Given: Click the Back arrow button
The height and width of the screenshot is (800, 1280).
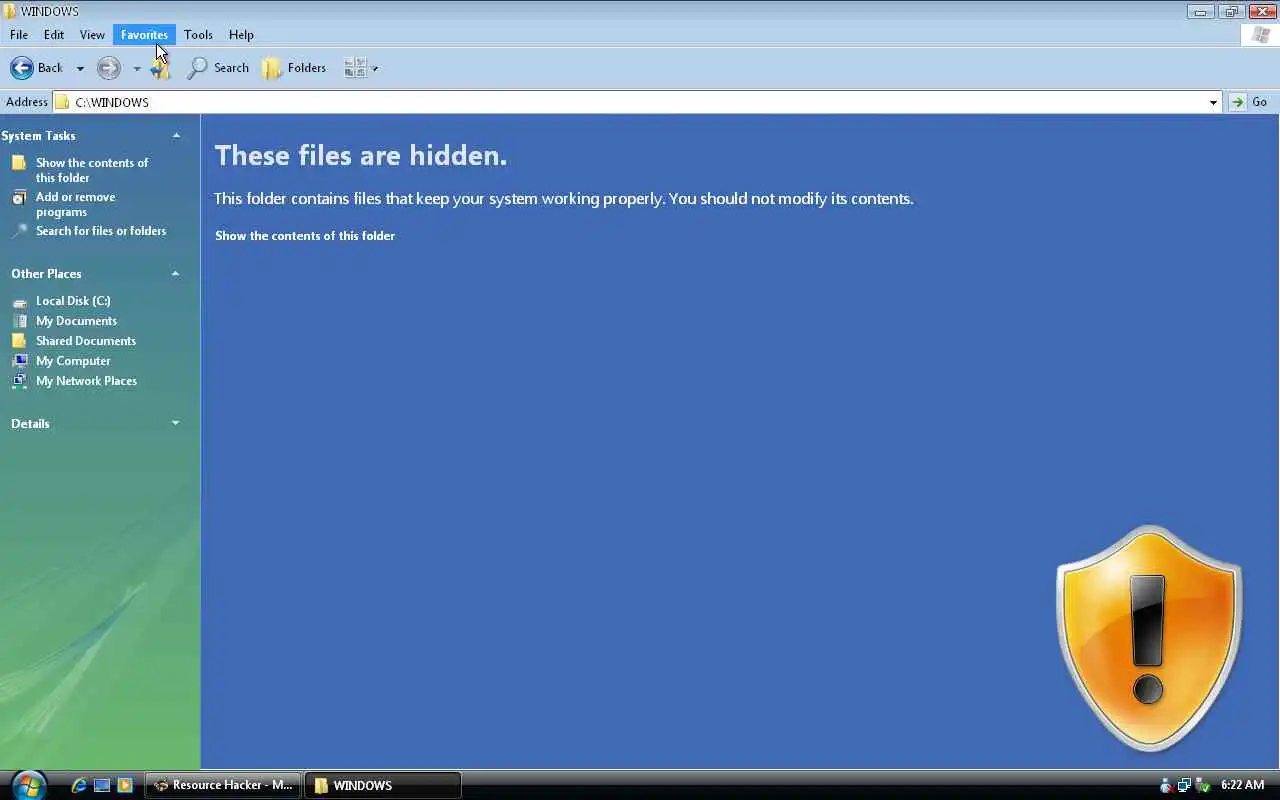Looking at the screenshot, I should pos(36,68).
